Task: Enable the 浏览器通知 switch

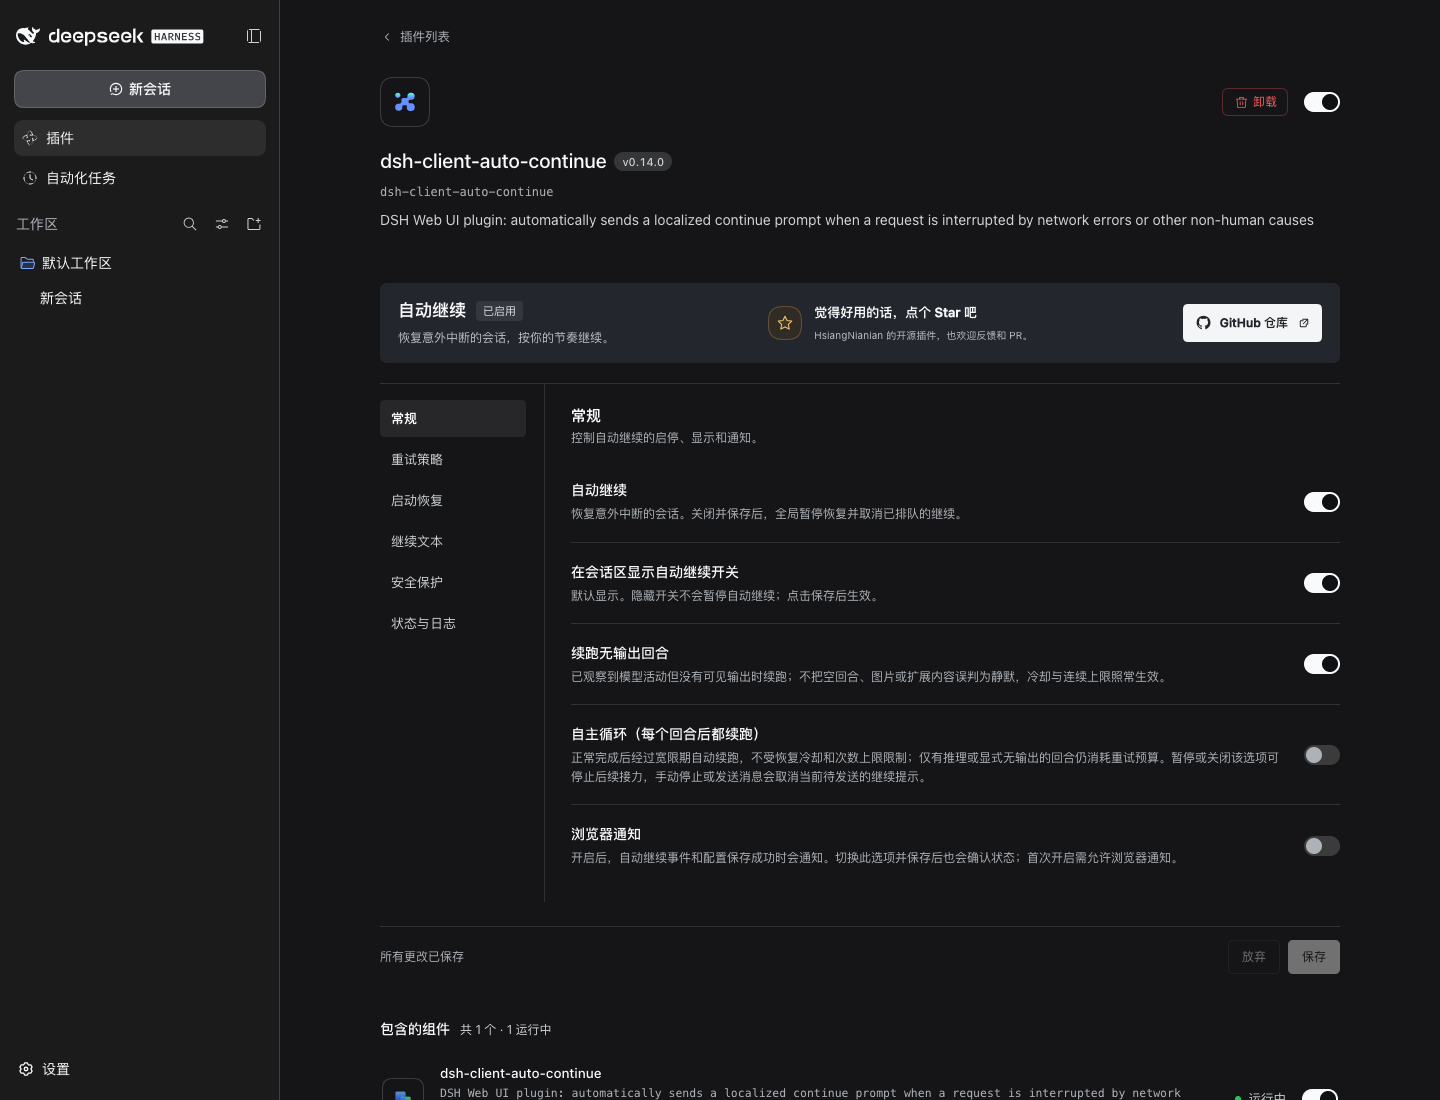Action: point(1322,846)
